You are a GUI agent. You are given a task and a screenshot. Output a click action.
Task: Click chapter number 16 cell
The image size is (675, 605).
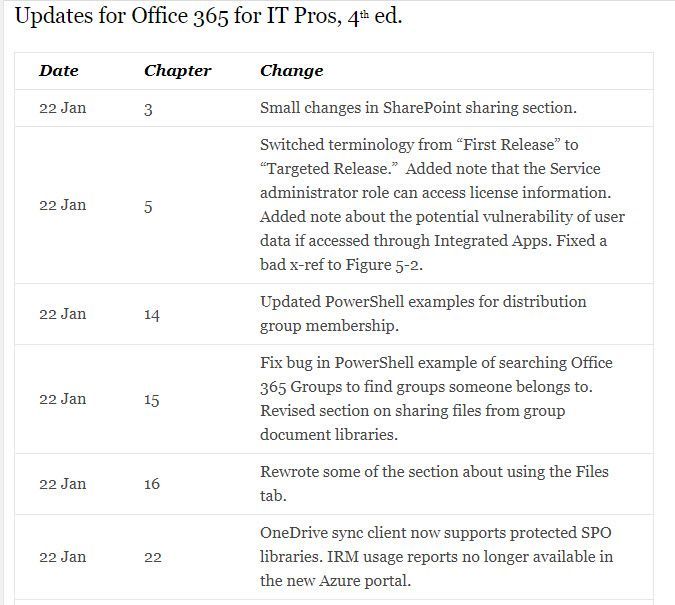152,484
